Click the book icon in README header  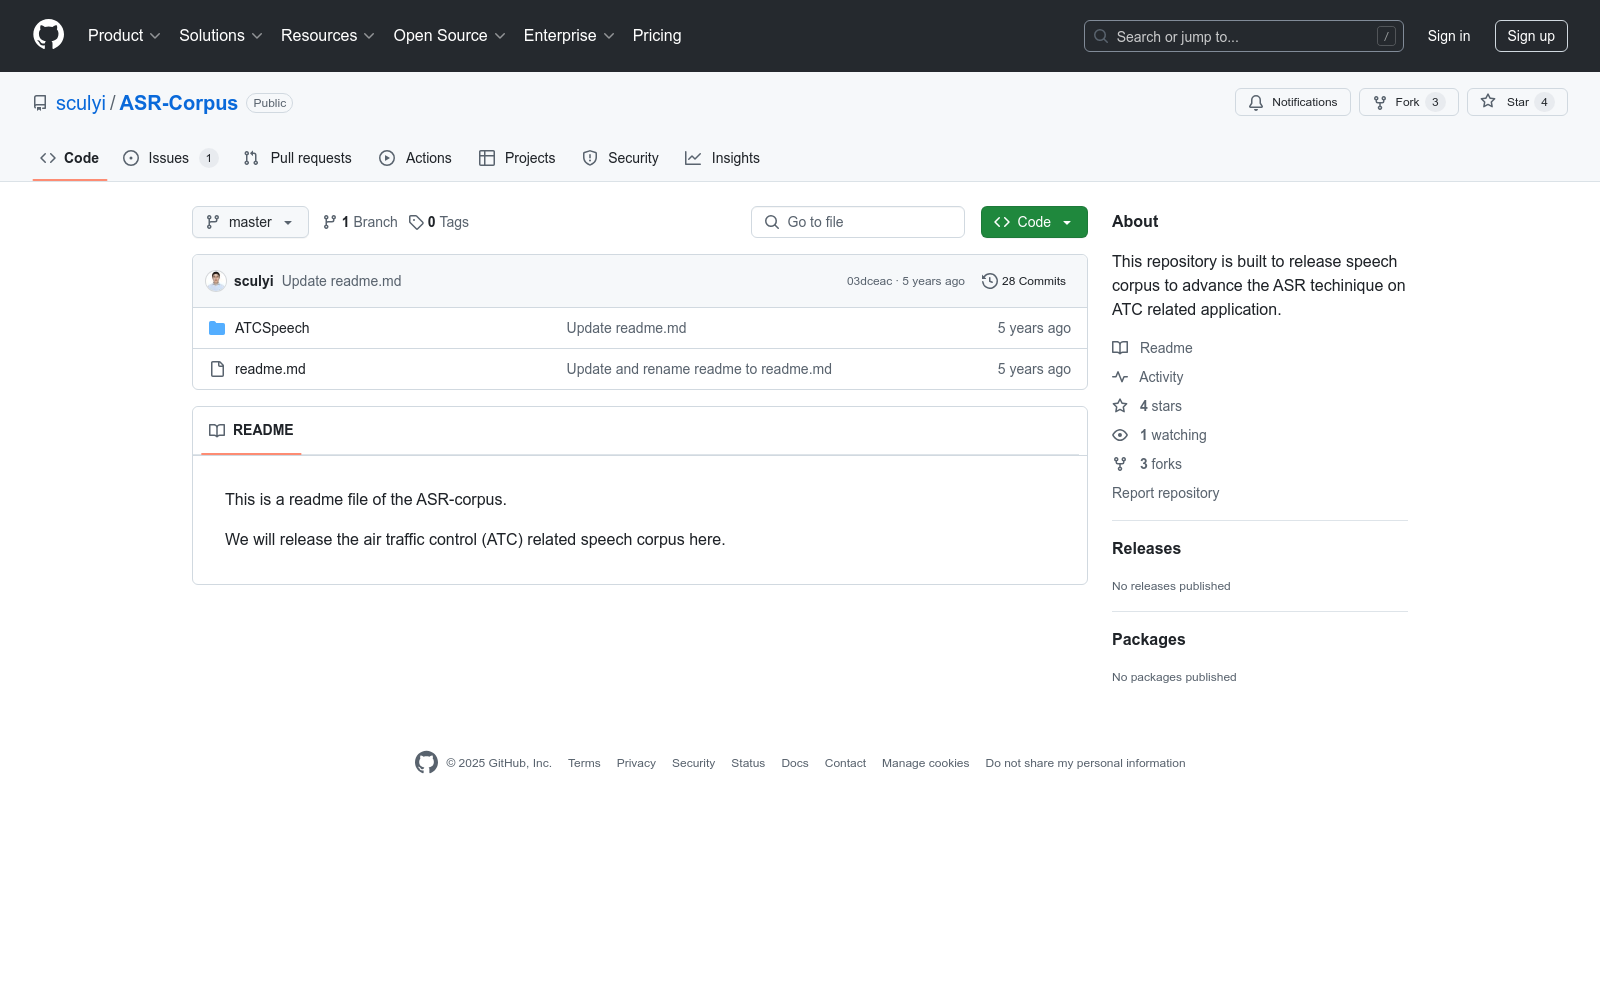tap(217, 430)
